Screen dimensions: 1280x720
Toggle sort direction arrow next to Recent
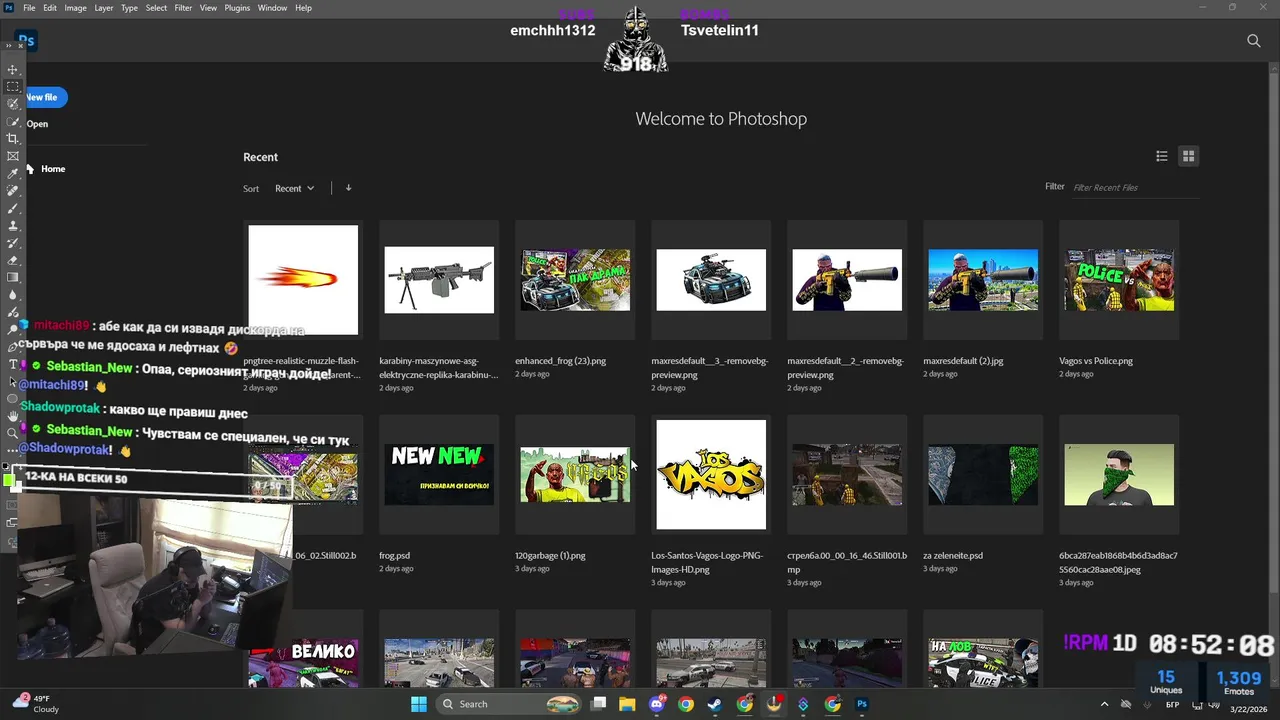click(x=348, y=188)
